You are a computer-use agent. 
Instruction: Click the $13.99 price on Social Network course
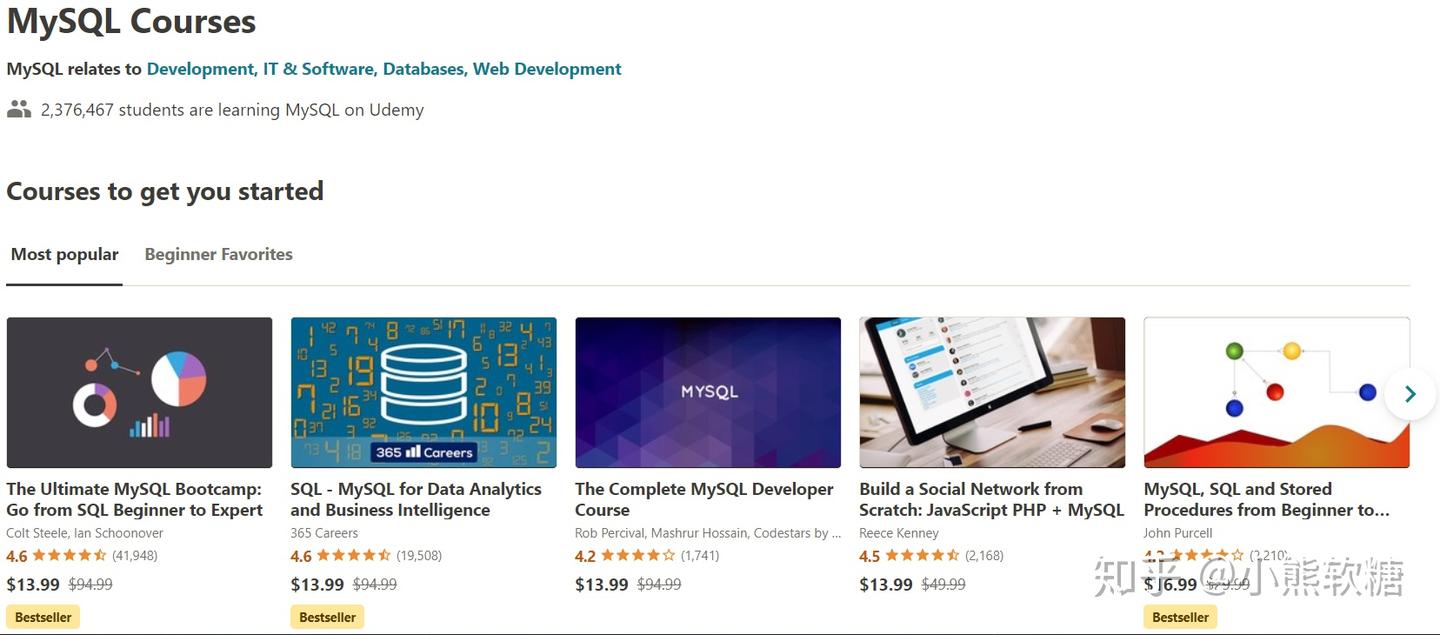886,584
